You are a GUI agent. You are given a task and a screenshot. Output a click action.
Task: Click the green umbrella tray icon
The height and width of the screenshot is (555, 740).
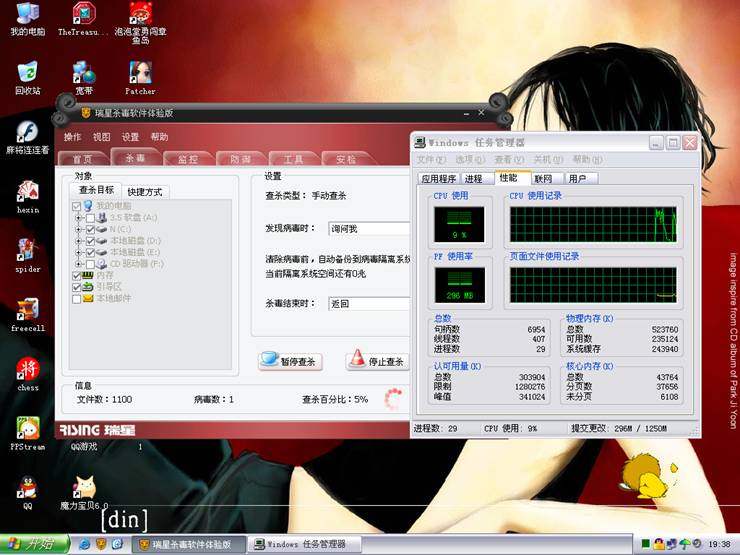pyautogui.click(x=684, y=544)
